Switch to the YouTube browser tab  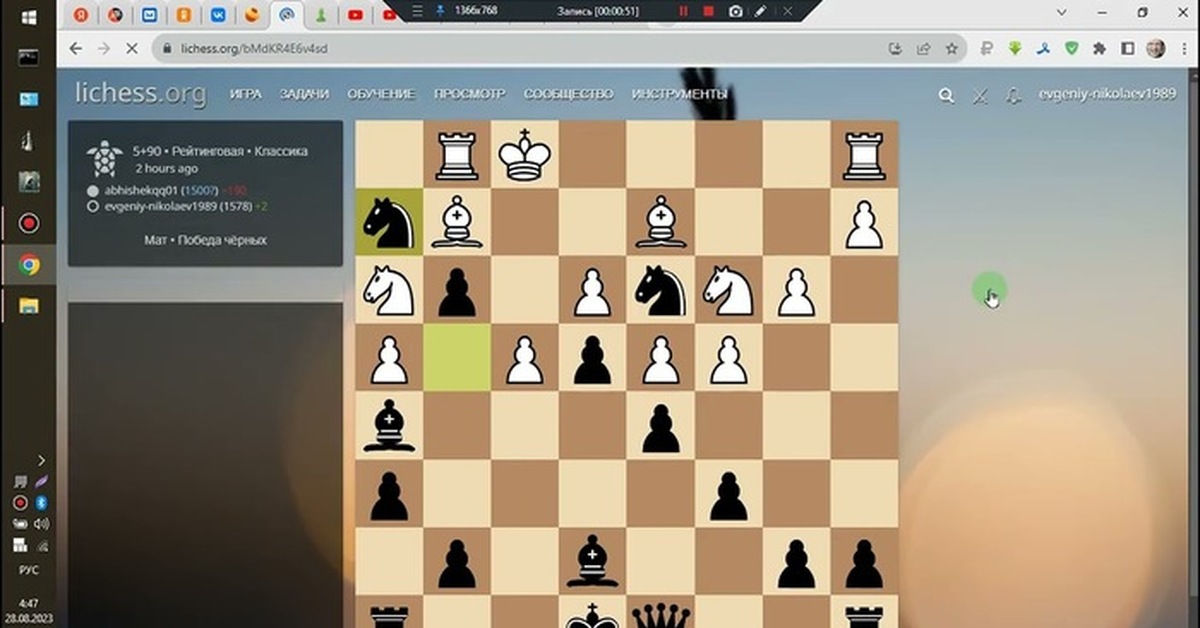355,14
